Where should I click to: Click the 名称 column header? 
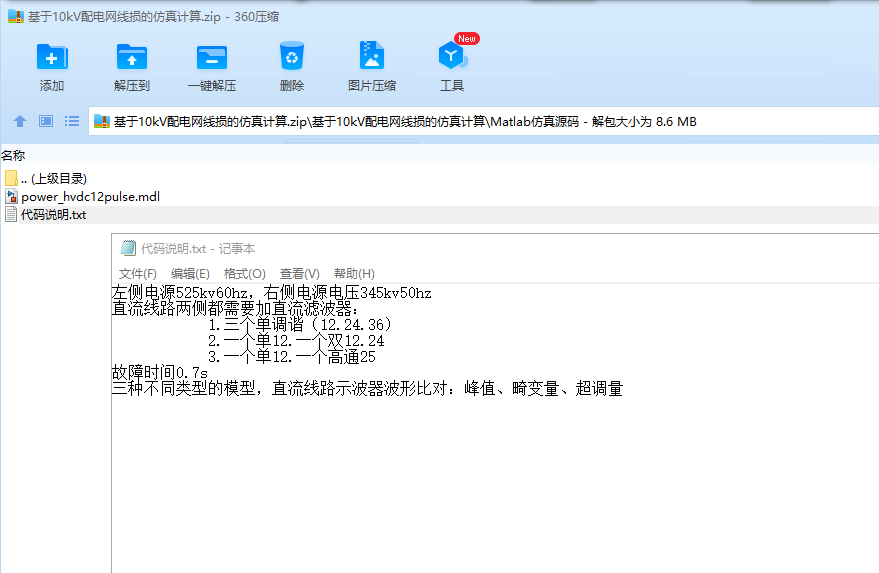point(13,155)
